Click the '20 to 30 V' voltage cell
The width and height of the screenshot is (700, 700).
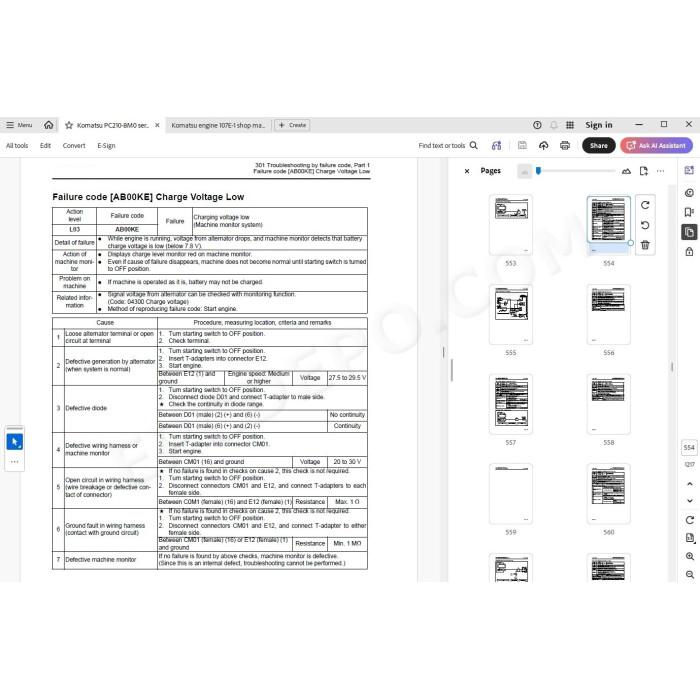(x=347, y=462)
